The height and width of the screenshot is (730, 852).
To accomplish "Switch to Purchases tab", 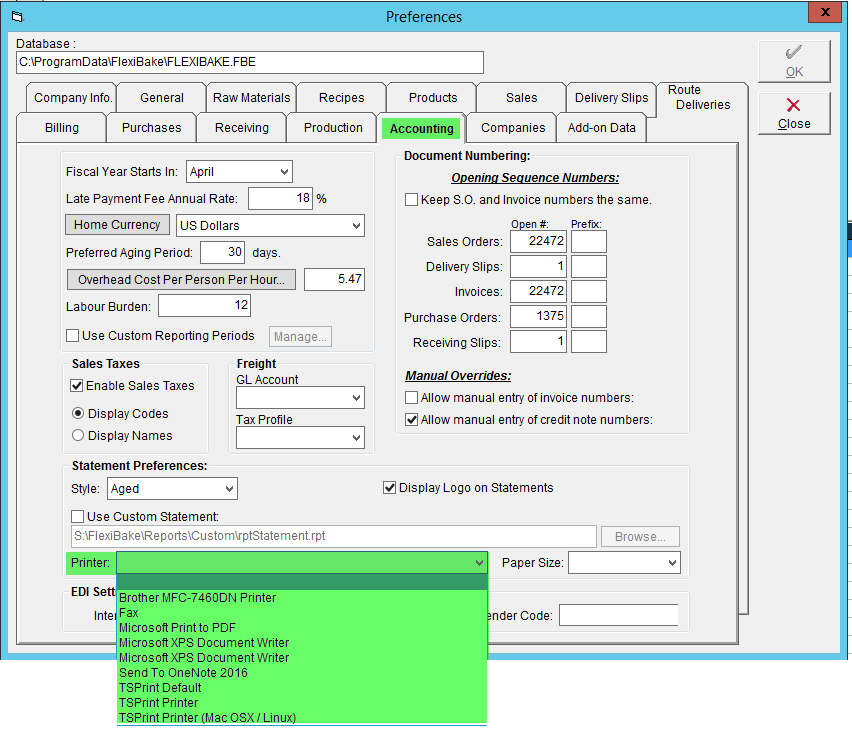I will (x=151, y=128).
